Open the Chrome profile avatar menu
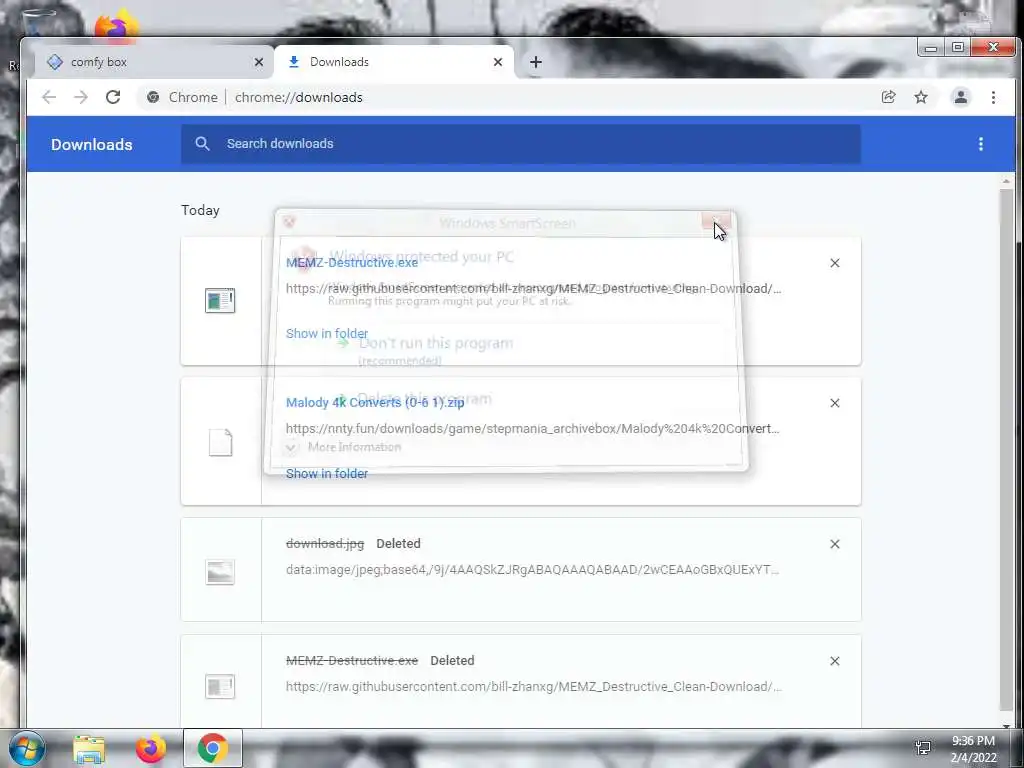 [961, 97]
